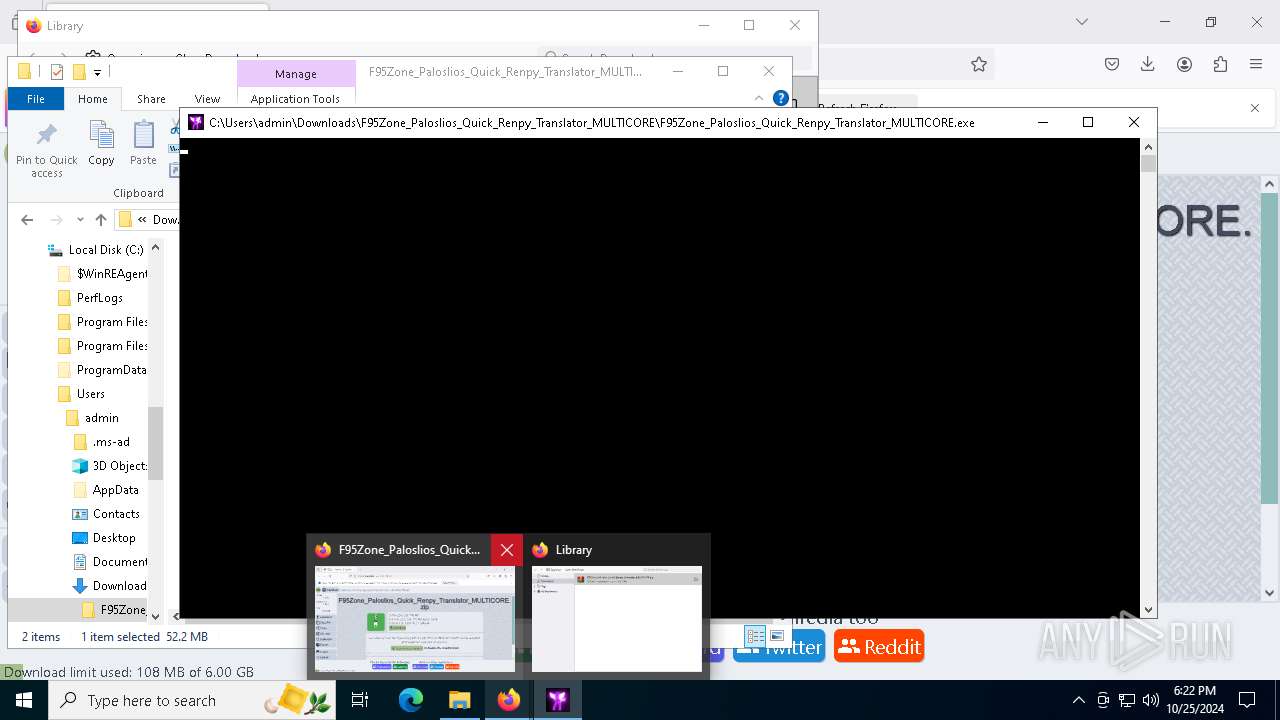This screenshot has height=720, width=1280.
Task: Launch Microsoft Edge from taskbar
Action: [411, 700]
